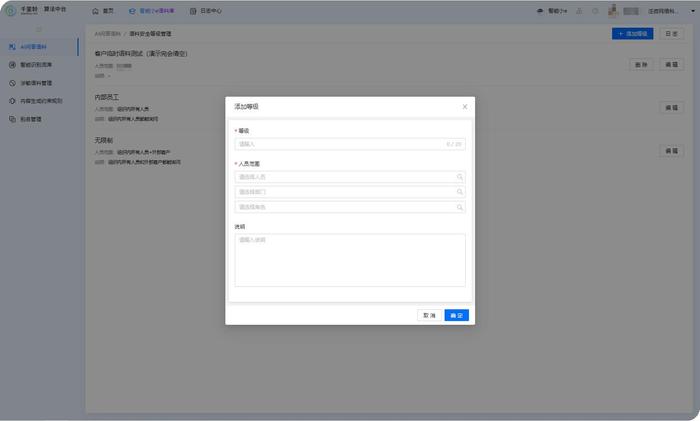Click 删除 for the first level entry

click(x=641, y=65)
